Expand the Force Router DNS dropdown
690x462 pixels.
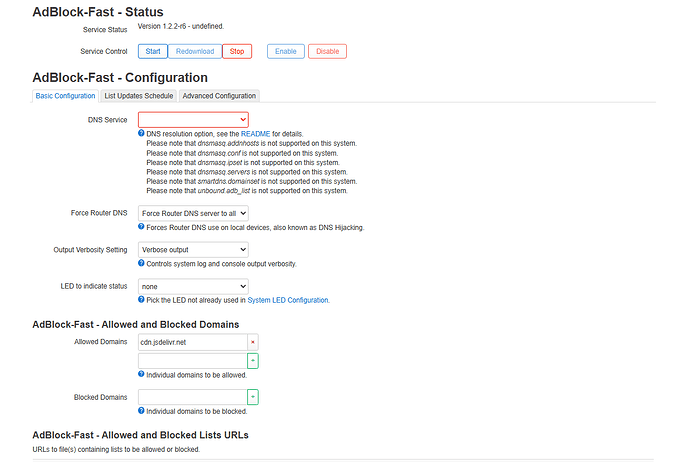pyautogui.click(x=193, y=213)
